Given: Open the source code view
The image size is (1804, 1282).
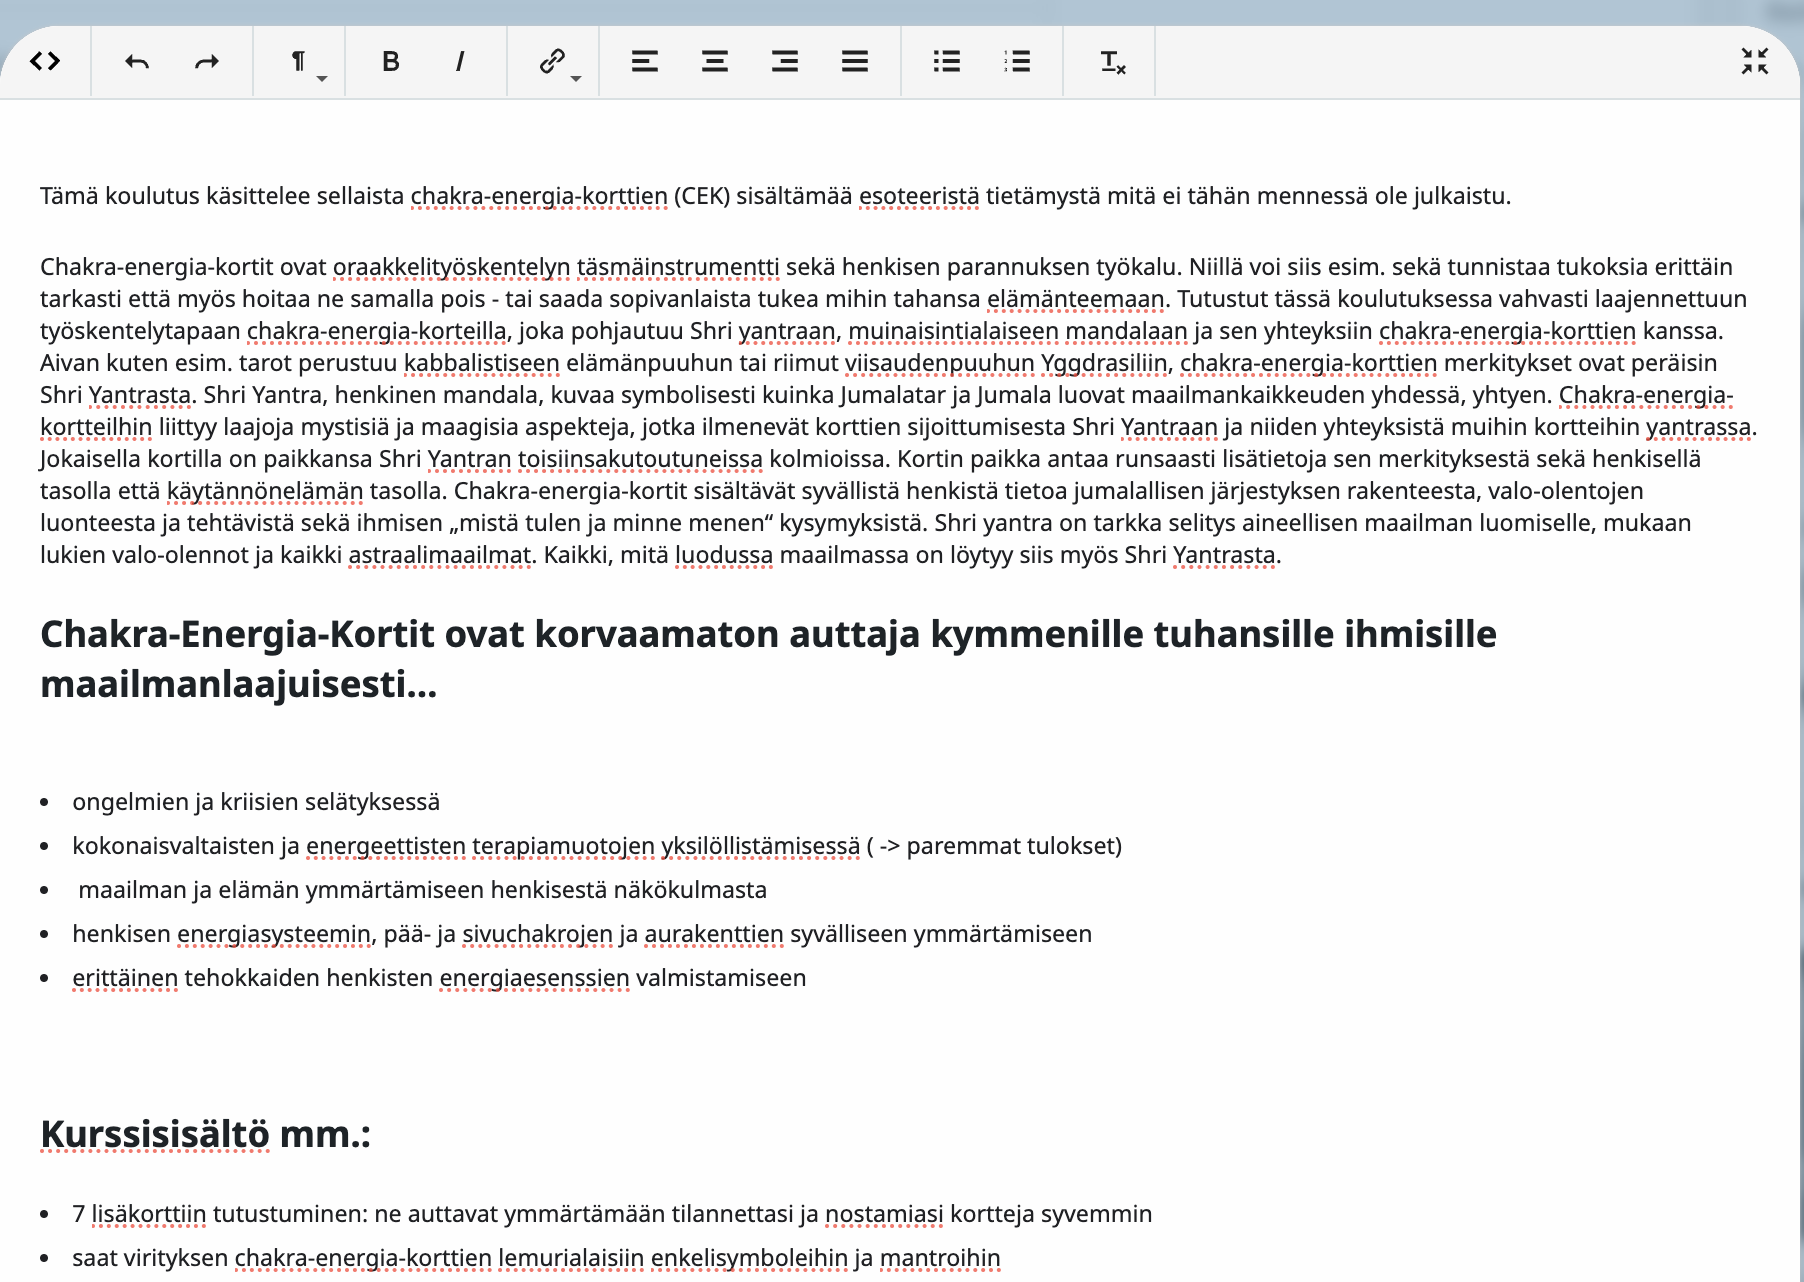Looking at the screenshot, I should tap(45, 62).
